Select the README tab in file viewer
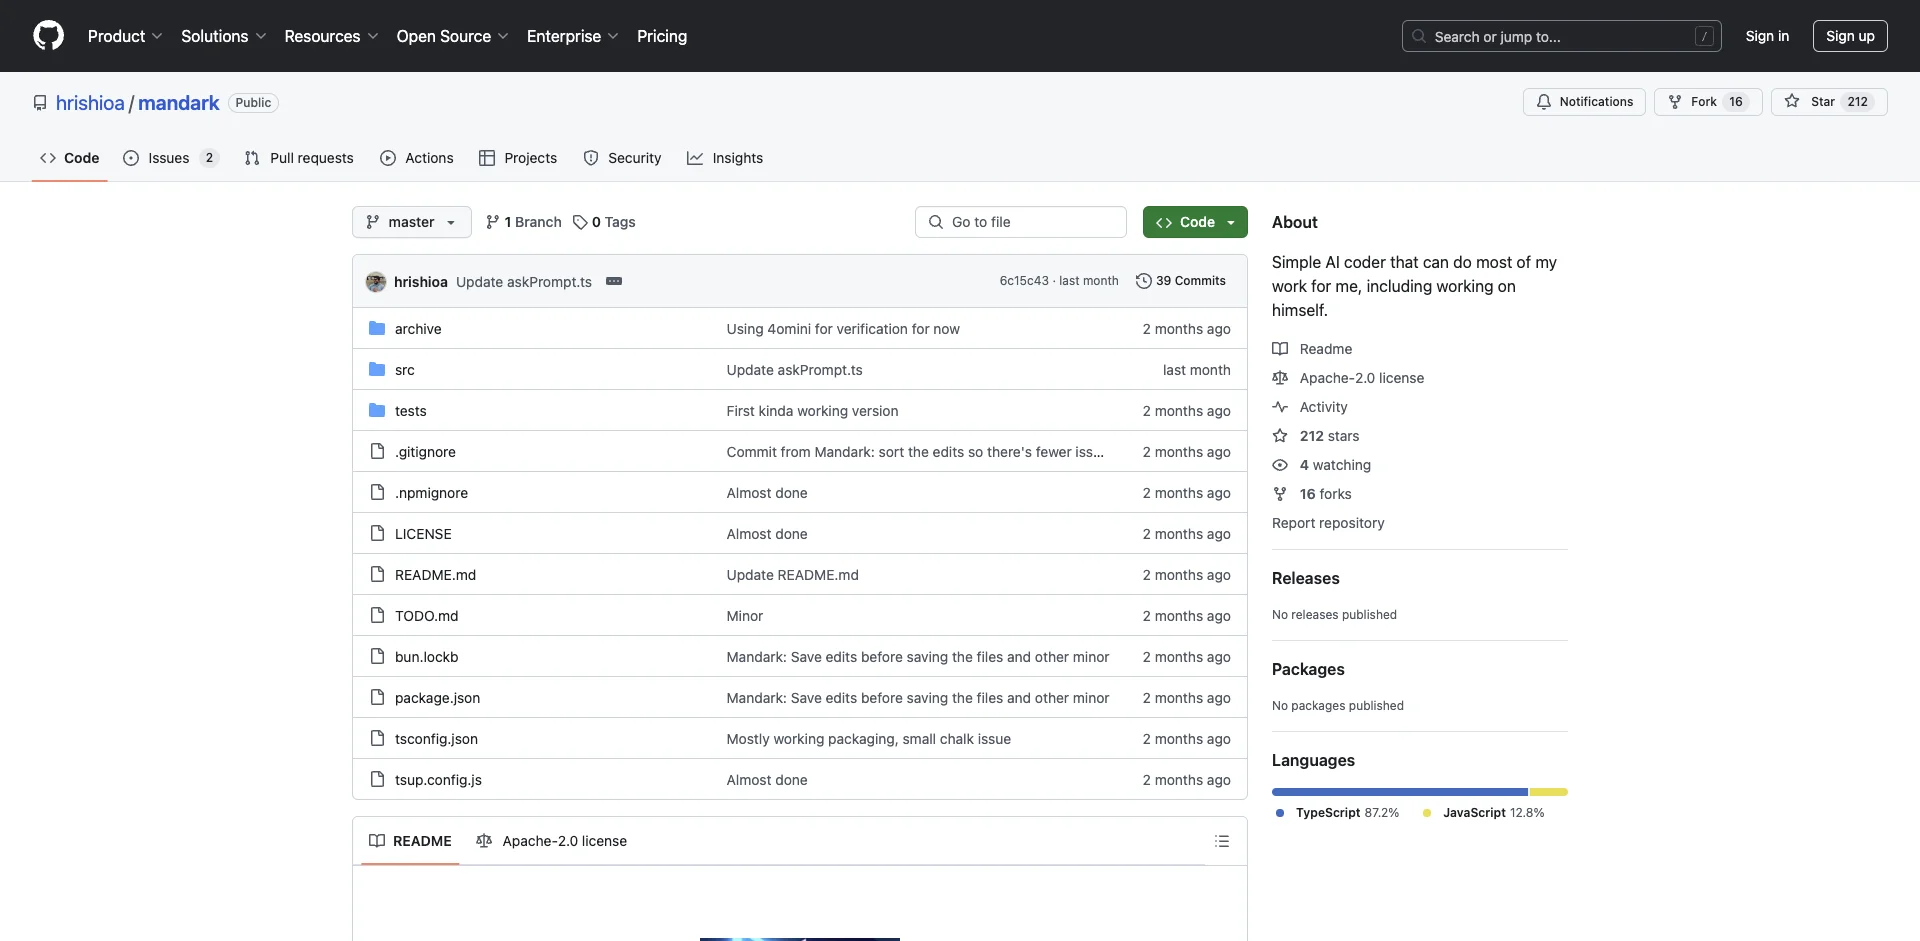Screen dimensions: 1920x941 (x=410, y=841)
